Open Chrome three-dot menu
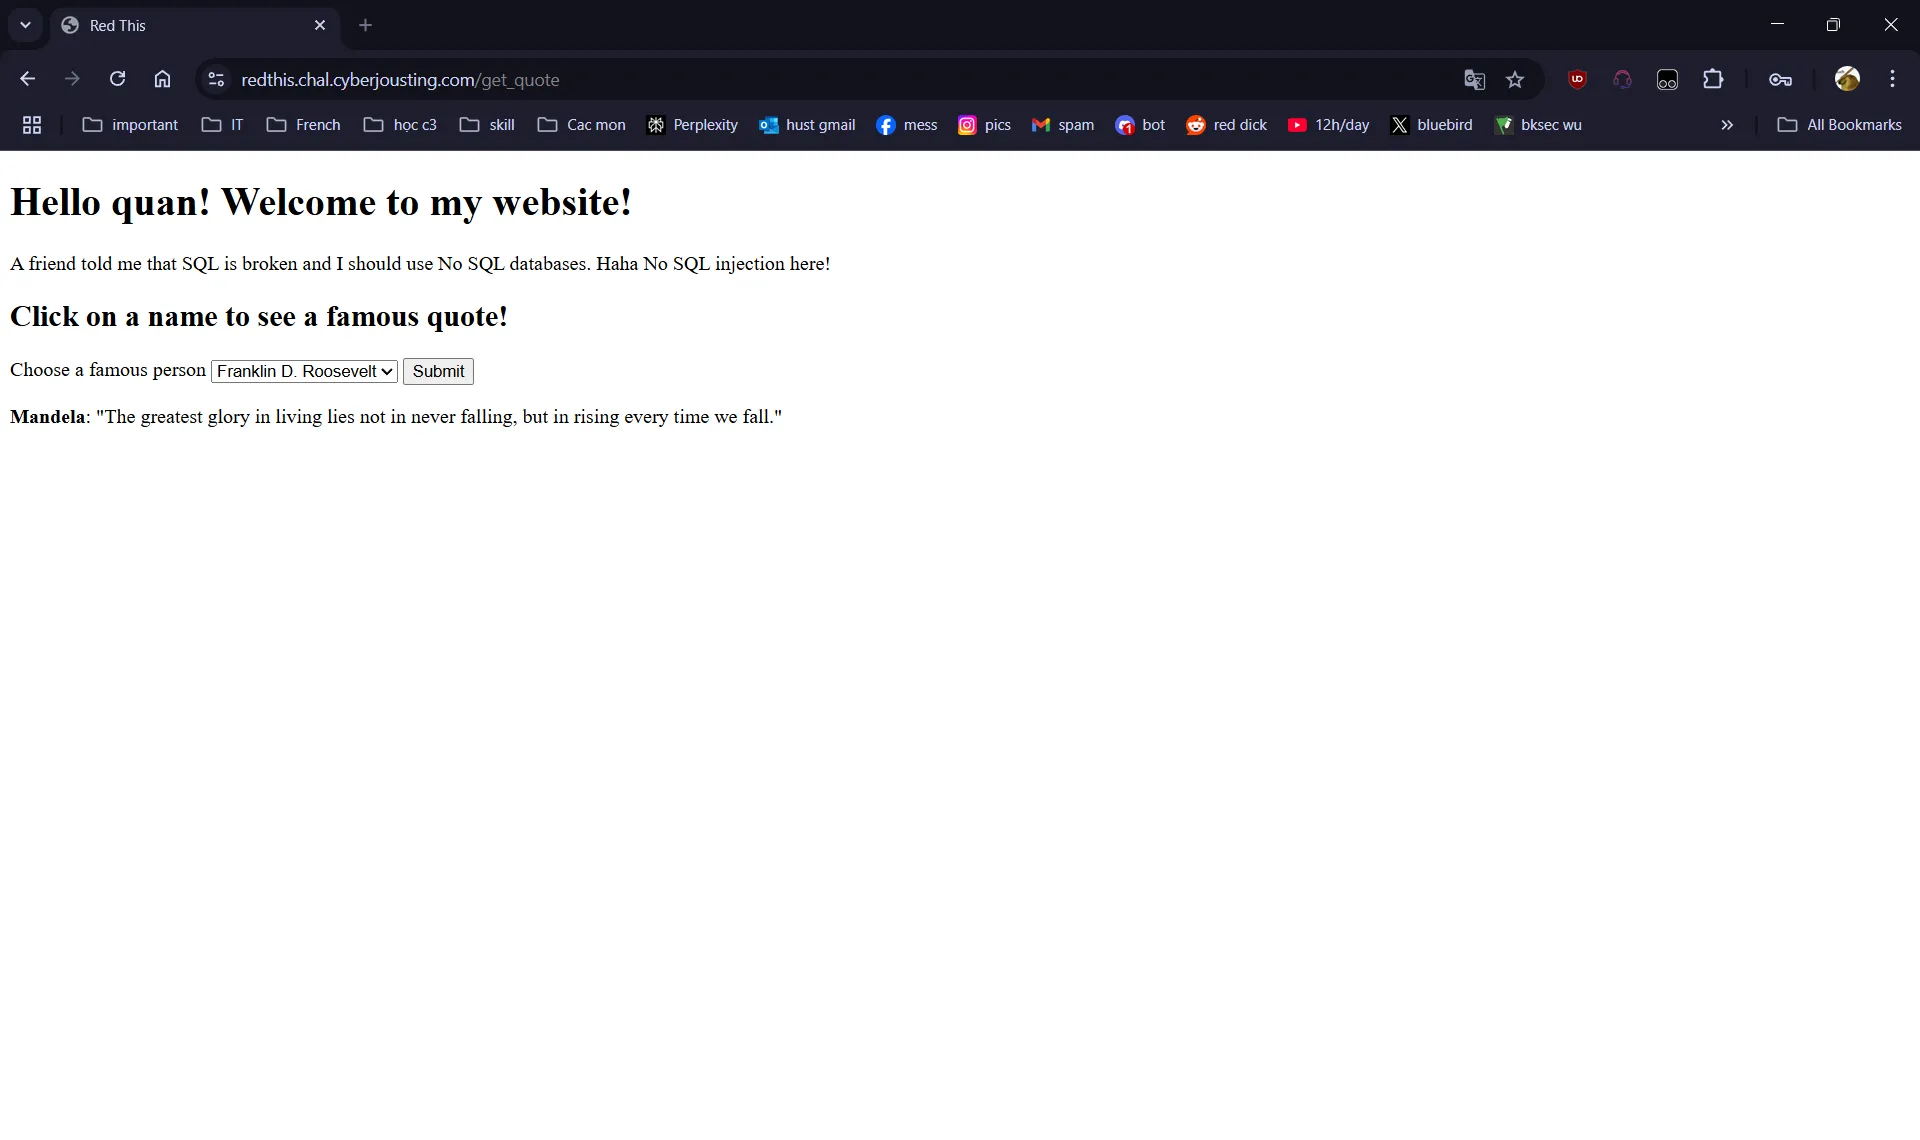Screen dimensions: 1920x1140 (x=1892, y=79)
